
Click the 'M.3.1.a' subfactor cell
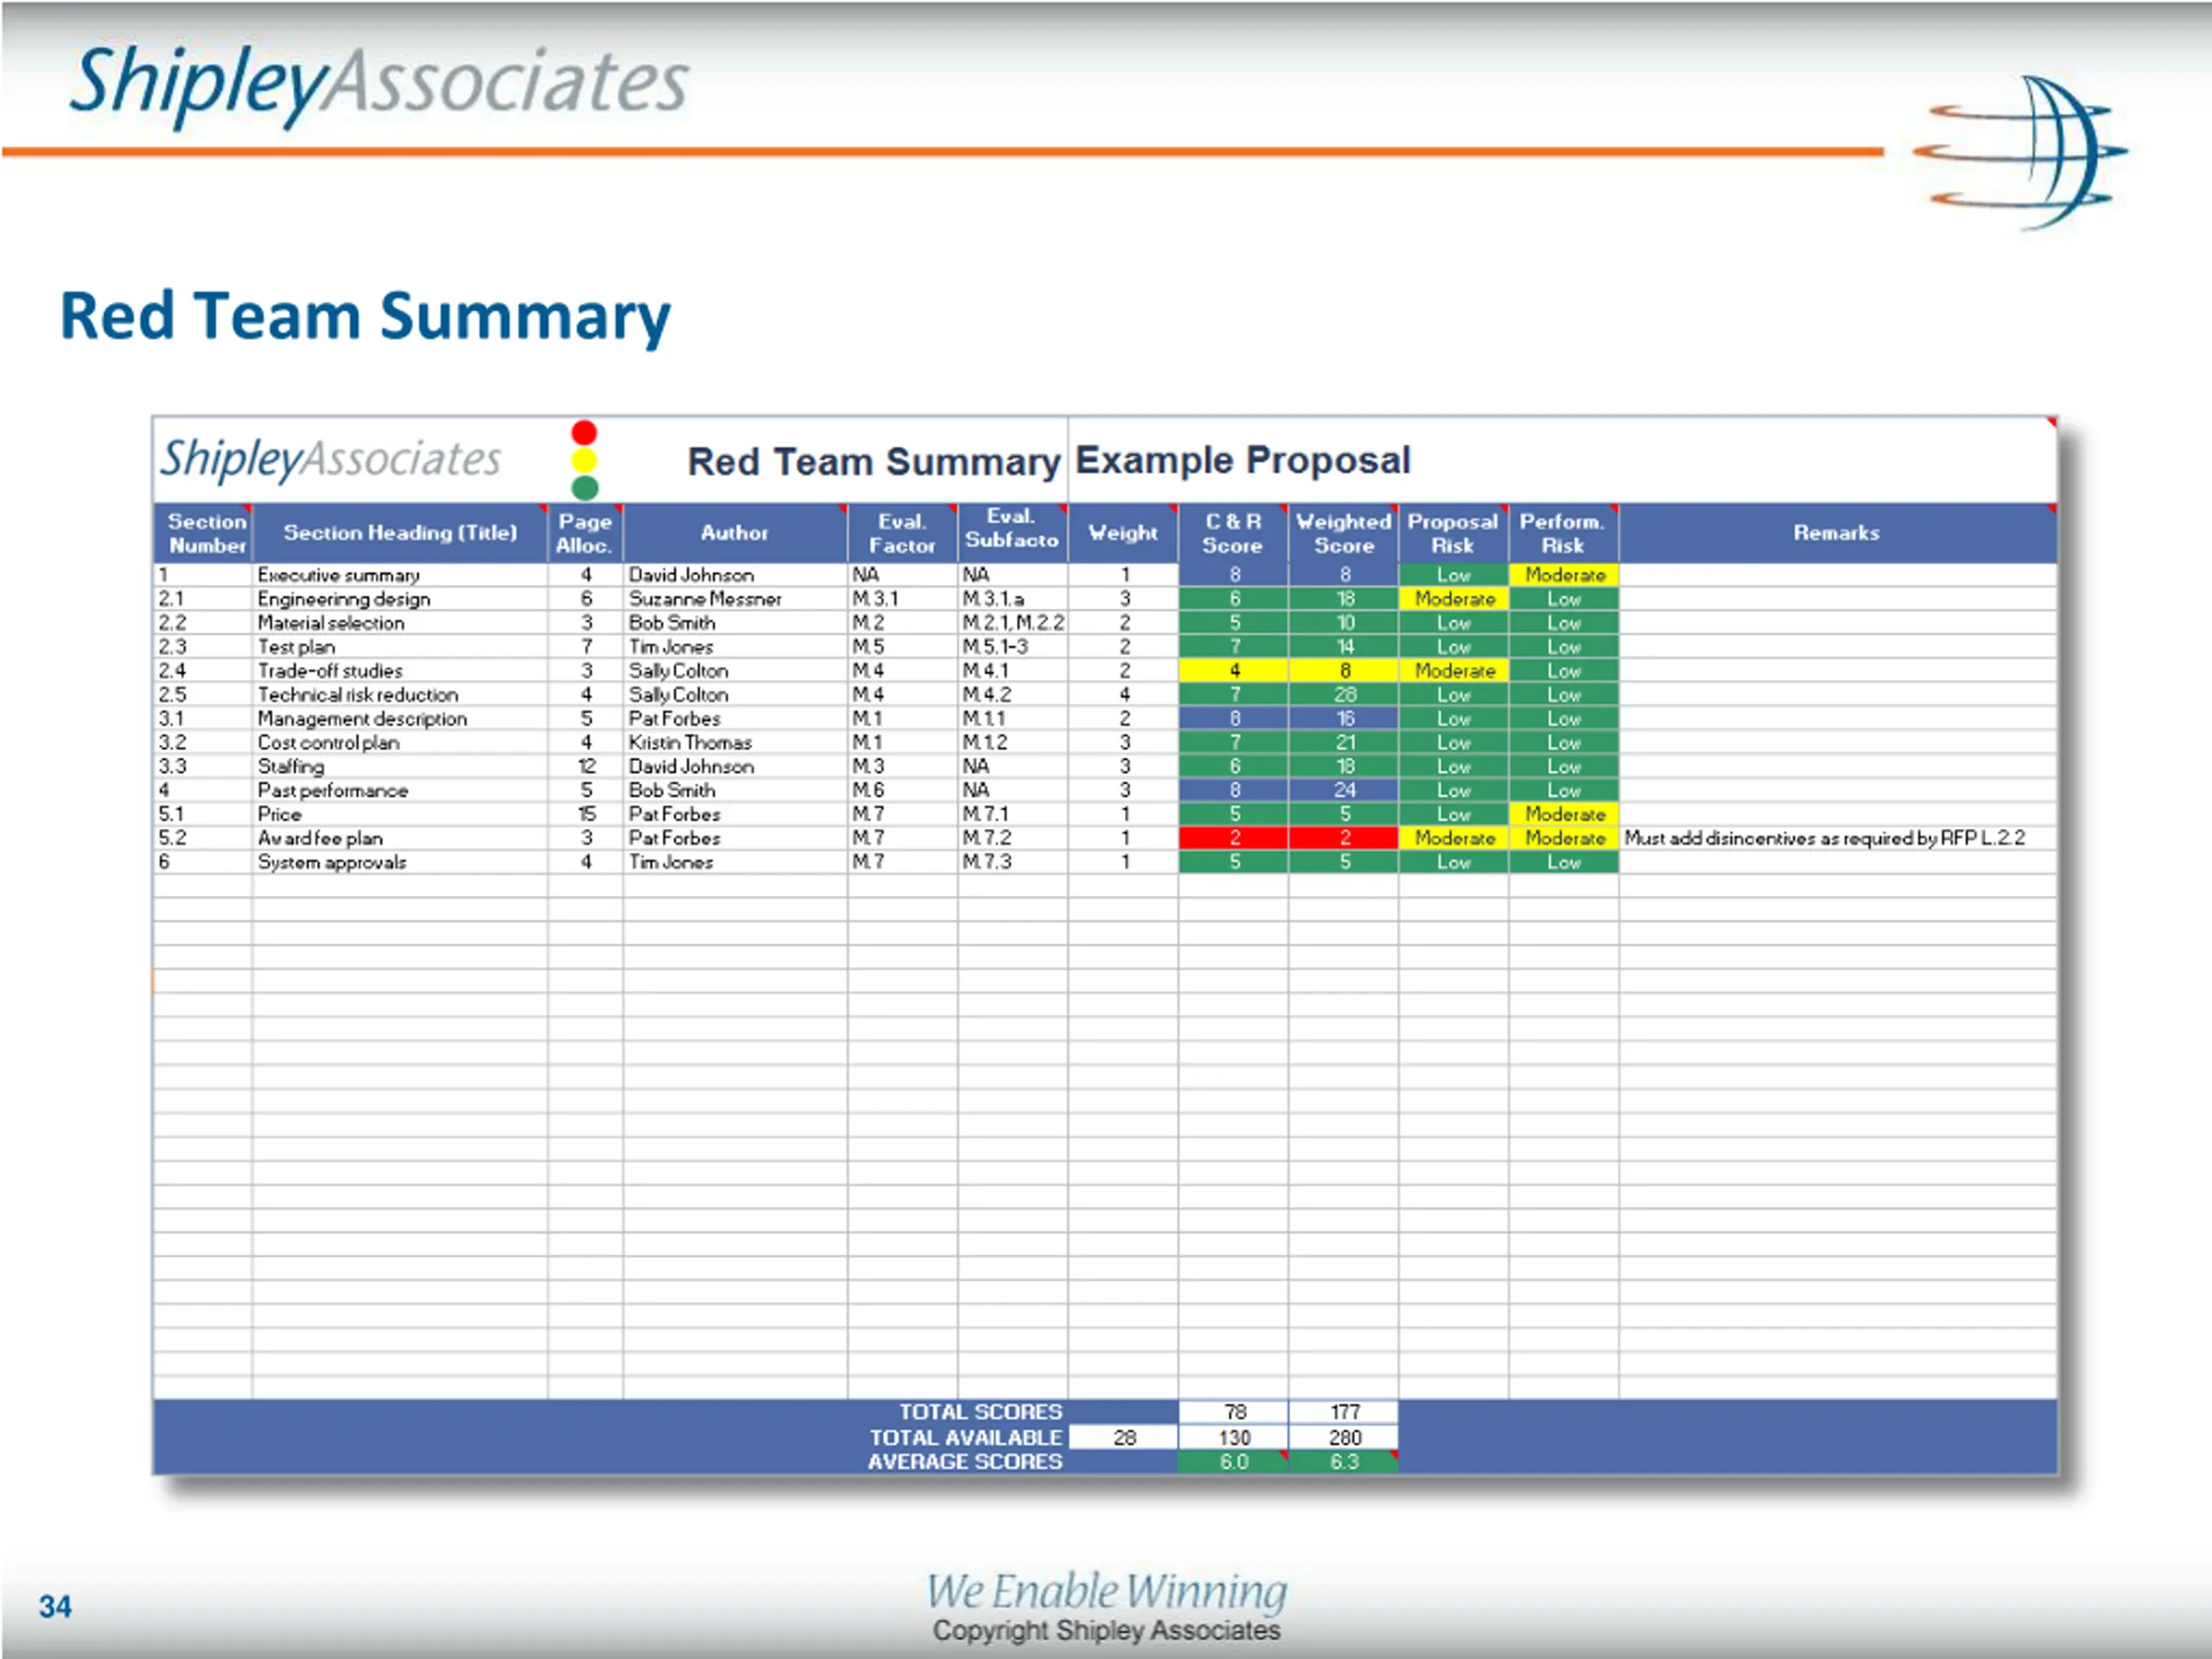pos(1012,599)
